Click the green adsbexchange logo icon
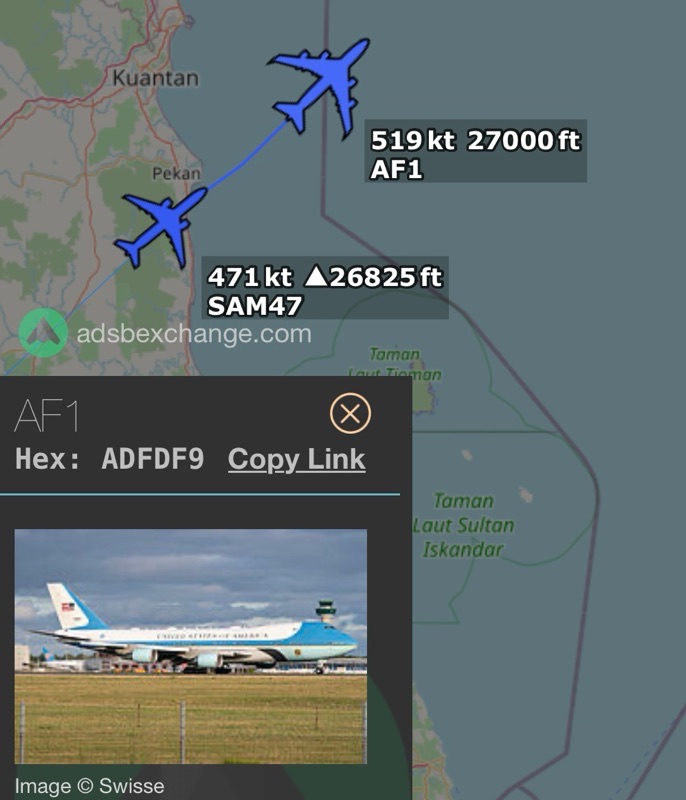 (43, 333)
